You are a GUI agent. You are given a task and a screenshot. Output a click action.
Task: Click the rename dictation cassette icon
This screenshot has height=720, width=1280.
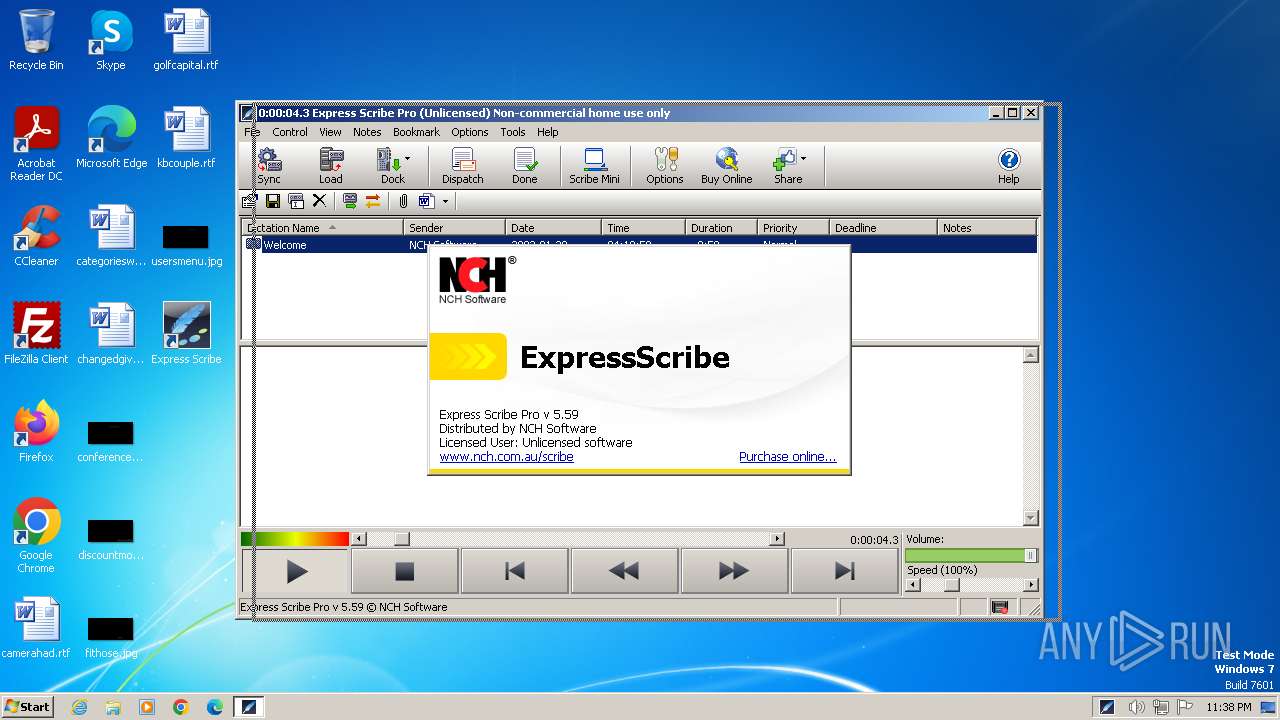point(296,201)
